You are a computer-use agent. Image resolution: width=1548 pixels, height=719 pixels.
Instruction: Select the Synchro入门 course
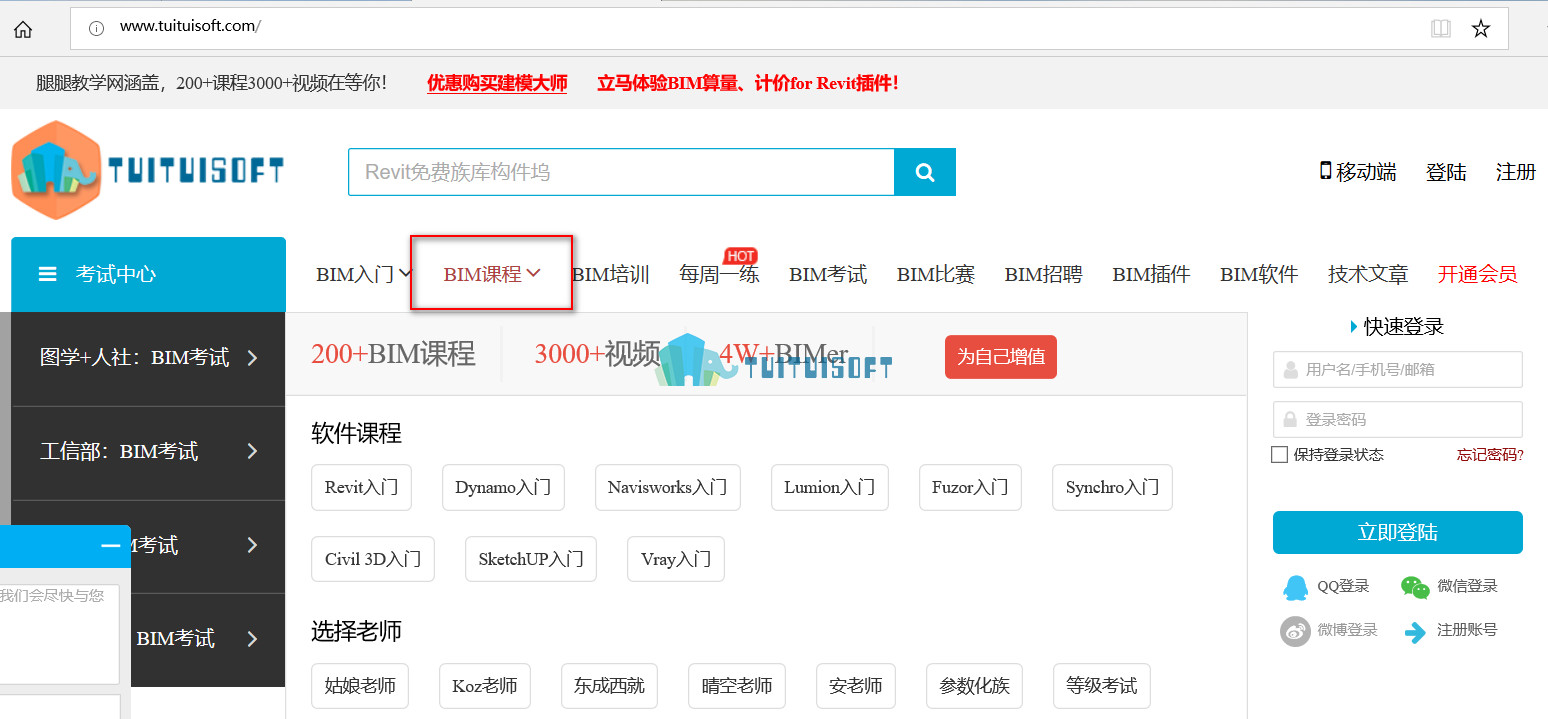(1112, 488)
